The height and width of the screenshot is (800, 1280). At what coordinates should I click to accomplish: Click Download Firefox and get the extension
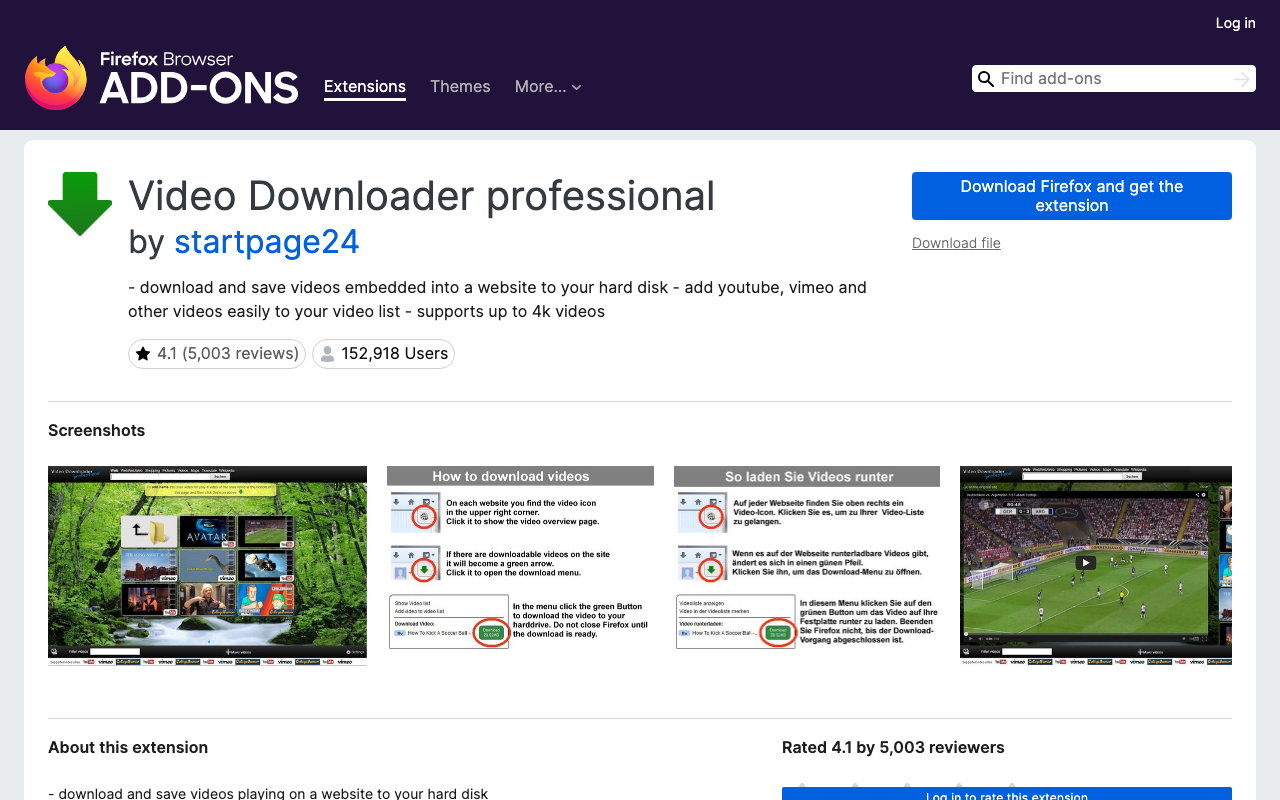pyautogui.click(x=1071, y=196)
